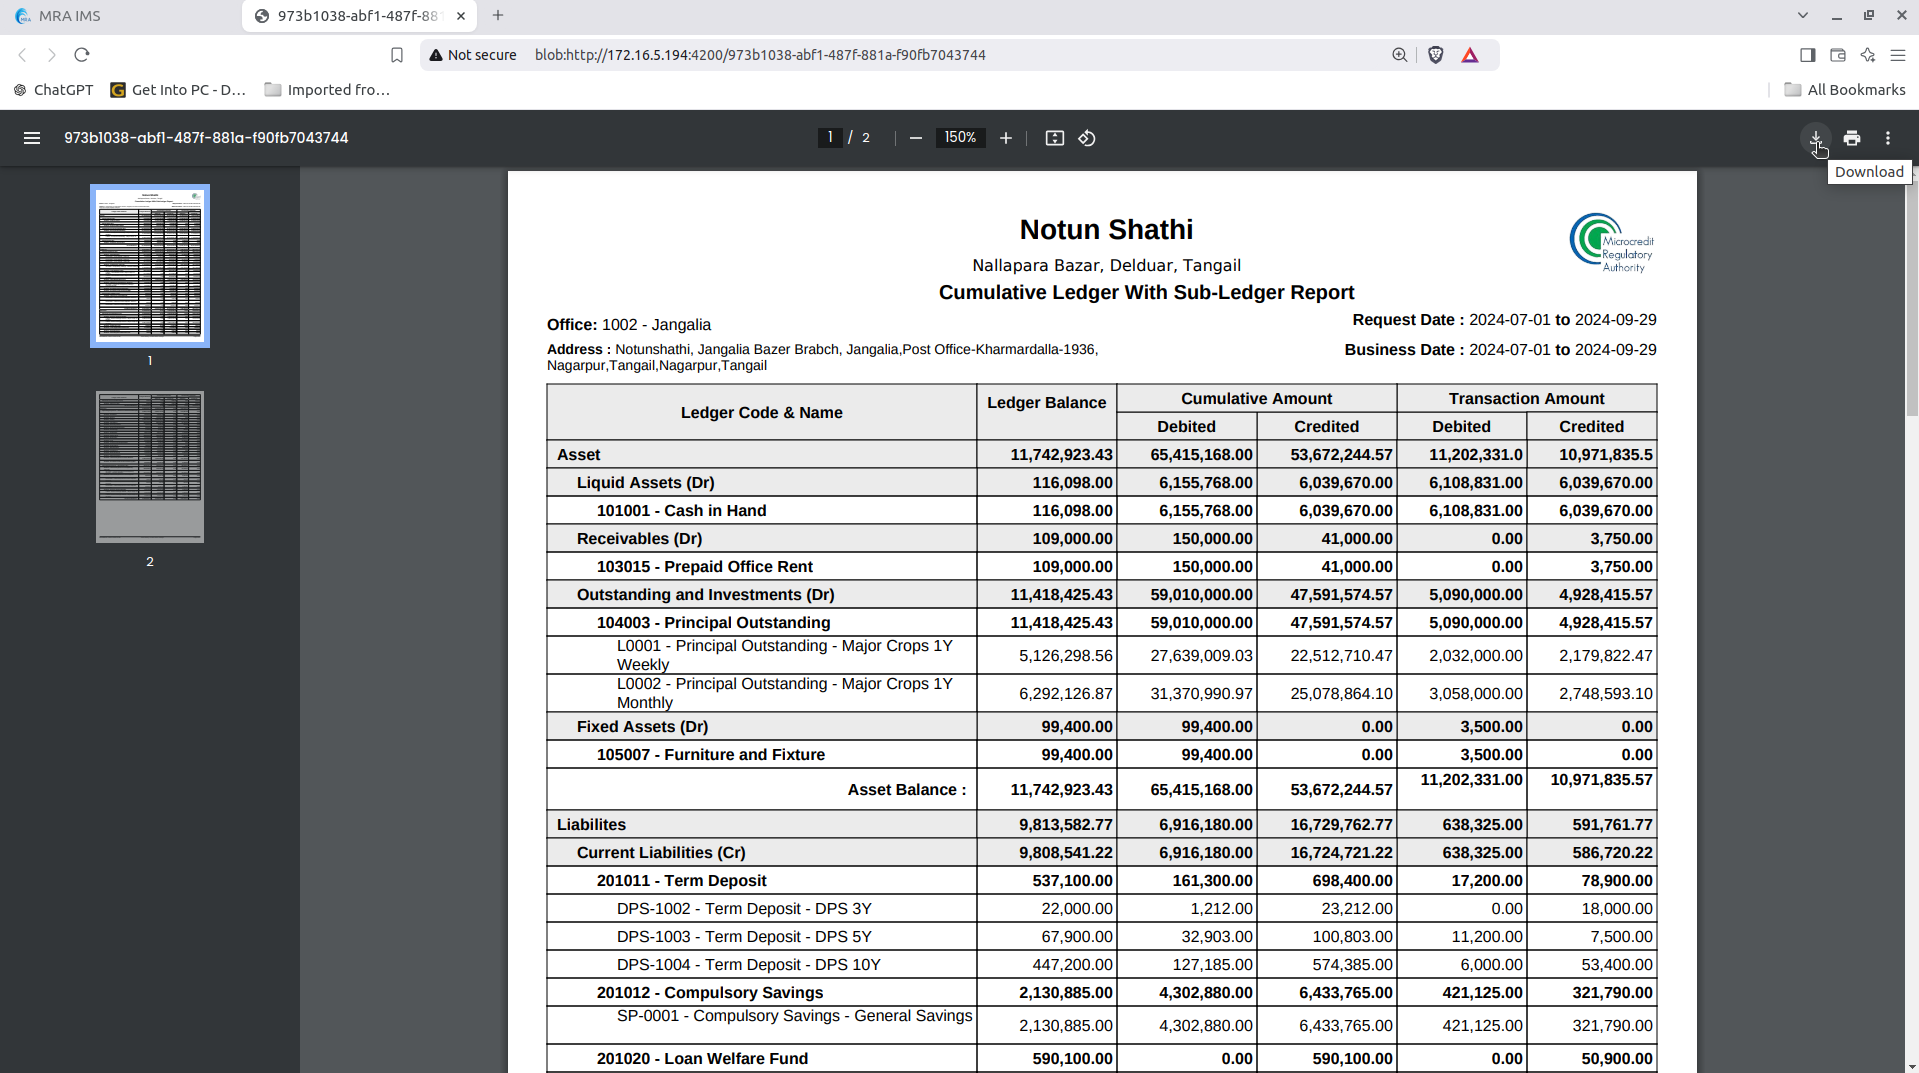Open PDF viewer more actions menu
The height and width of the screenshot is (1073, 1919).
point(1888,138)
